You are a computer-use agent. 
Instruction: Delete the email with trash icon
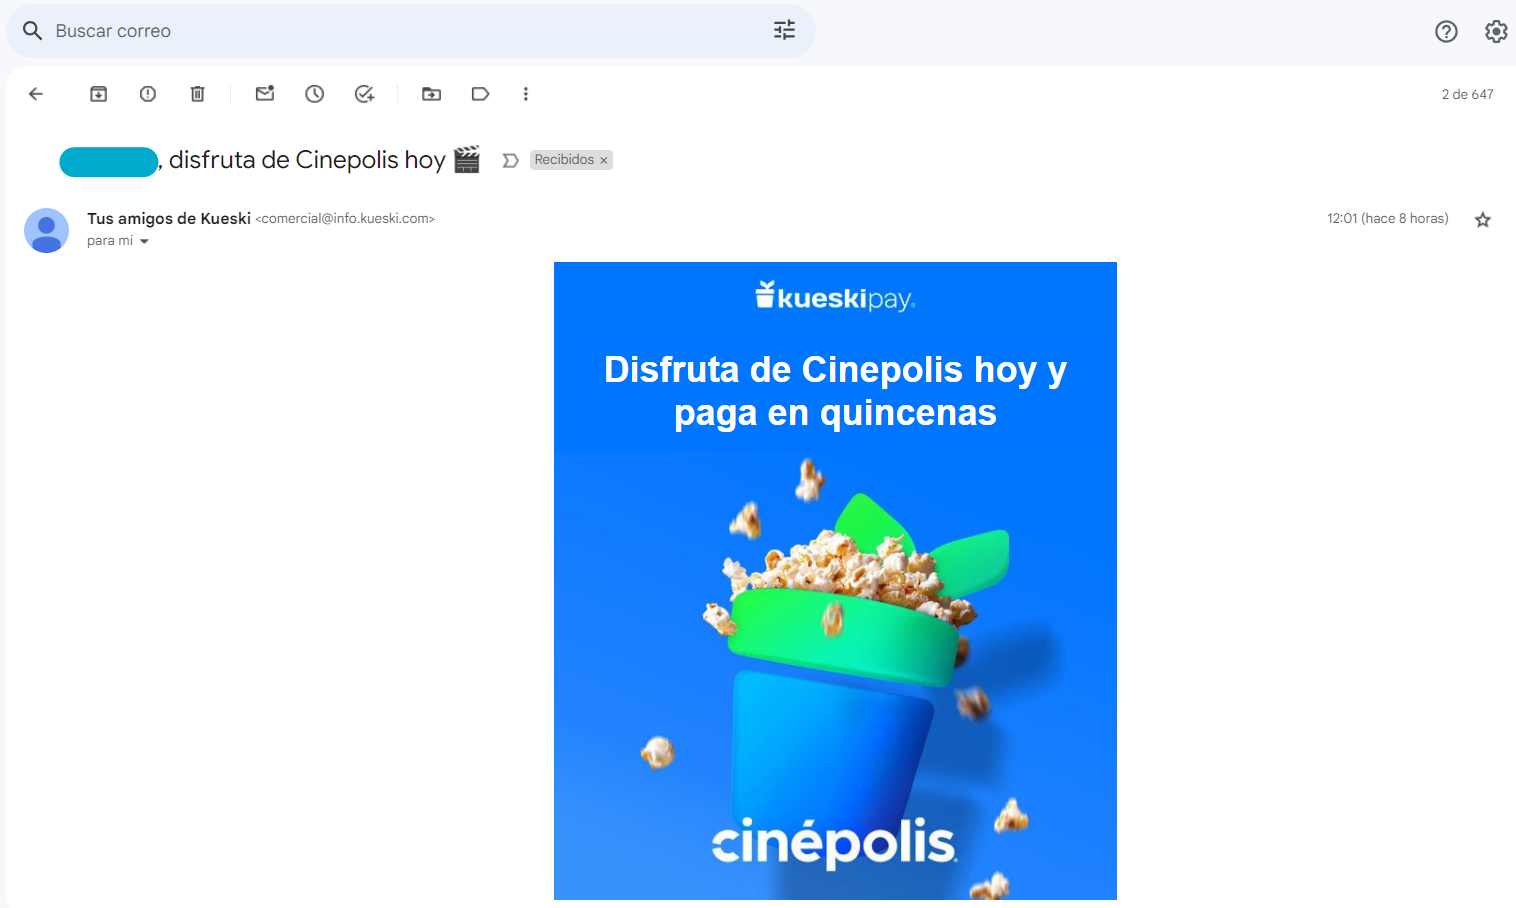[198, 94]
